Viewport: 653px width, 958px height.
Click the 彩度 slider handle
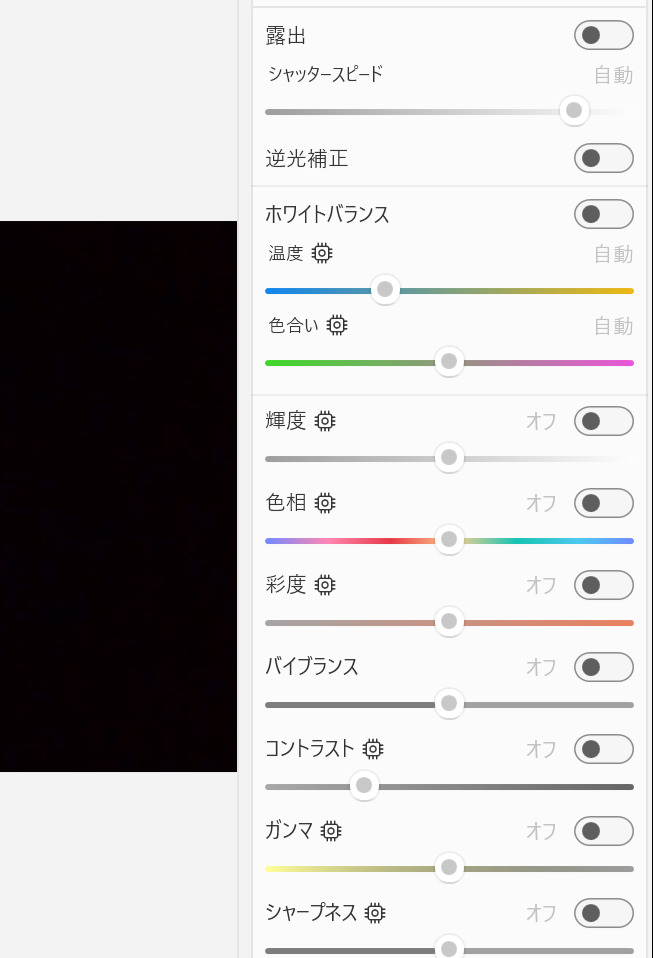449,621
